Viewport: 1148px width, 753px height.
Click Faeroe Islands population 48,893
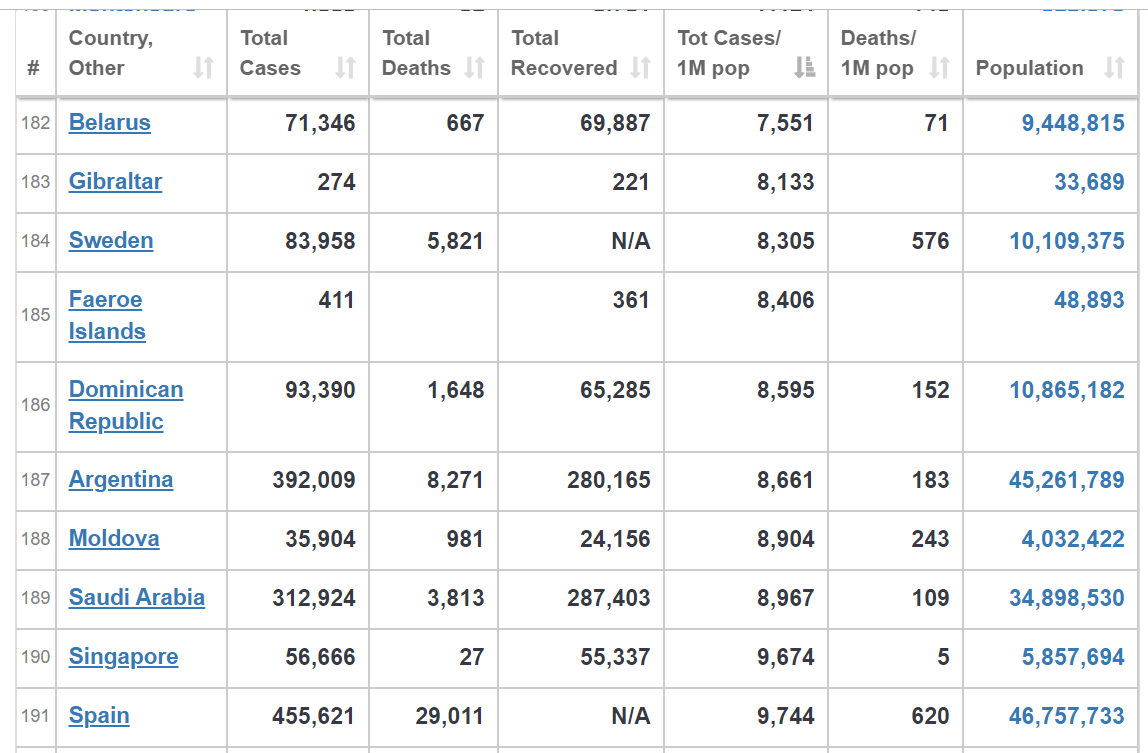pyautogui.click(x=1089, y=300)
